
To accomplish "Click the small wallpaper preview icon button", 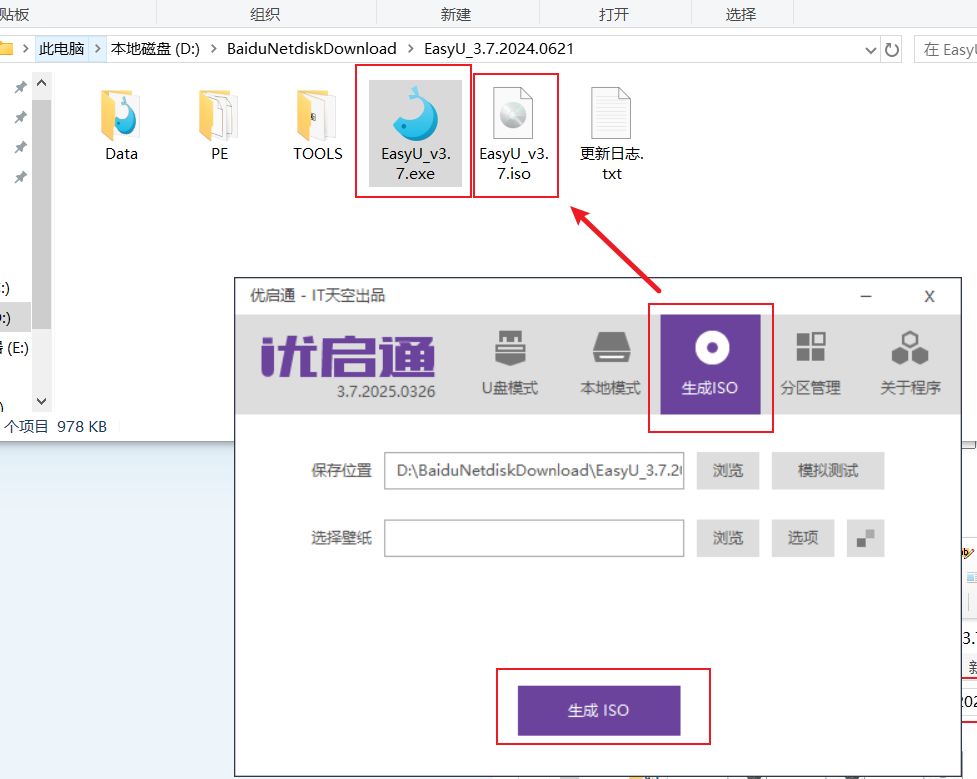I will coord(865,538).
